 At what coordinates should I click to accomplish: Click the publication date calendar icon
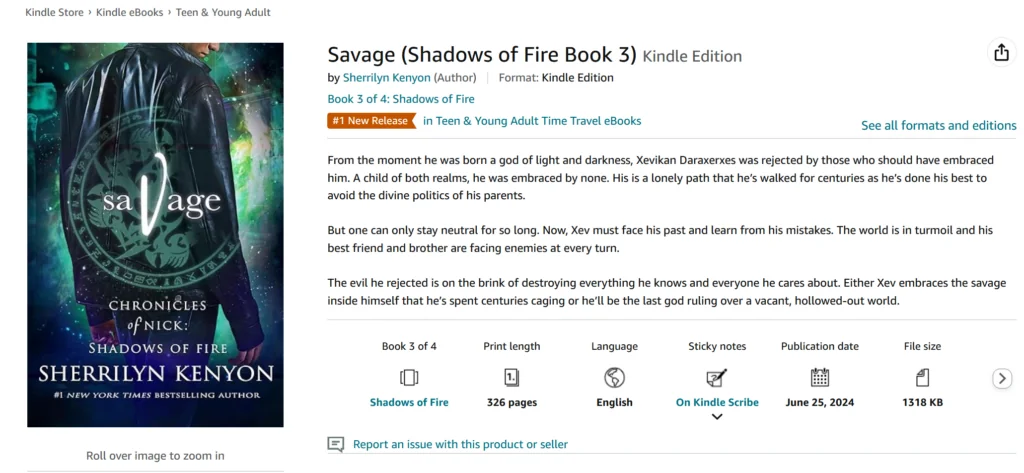[819, 378]
